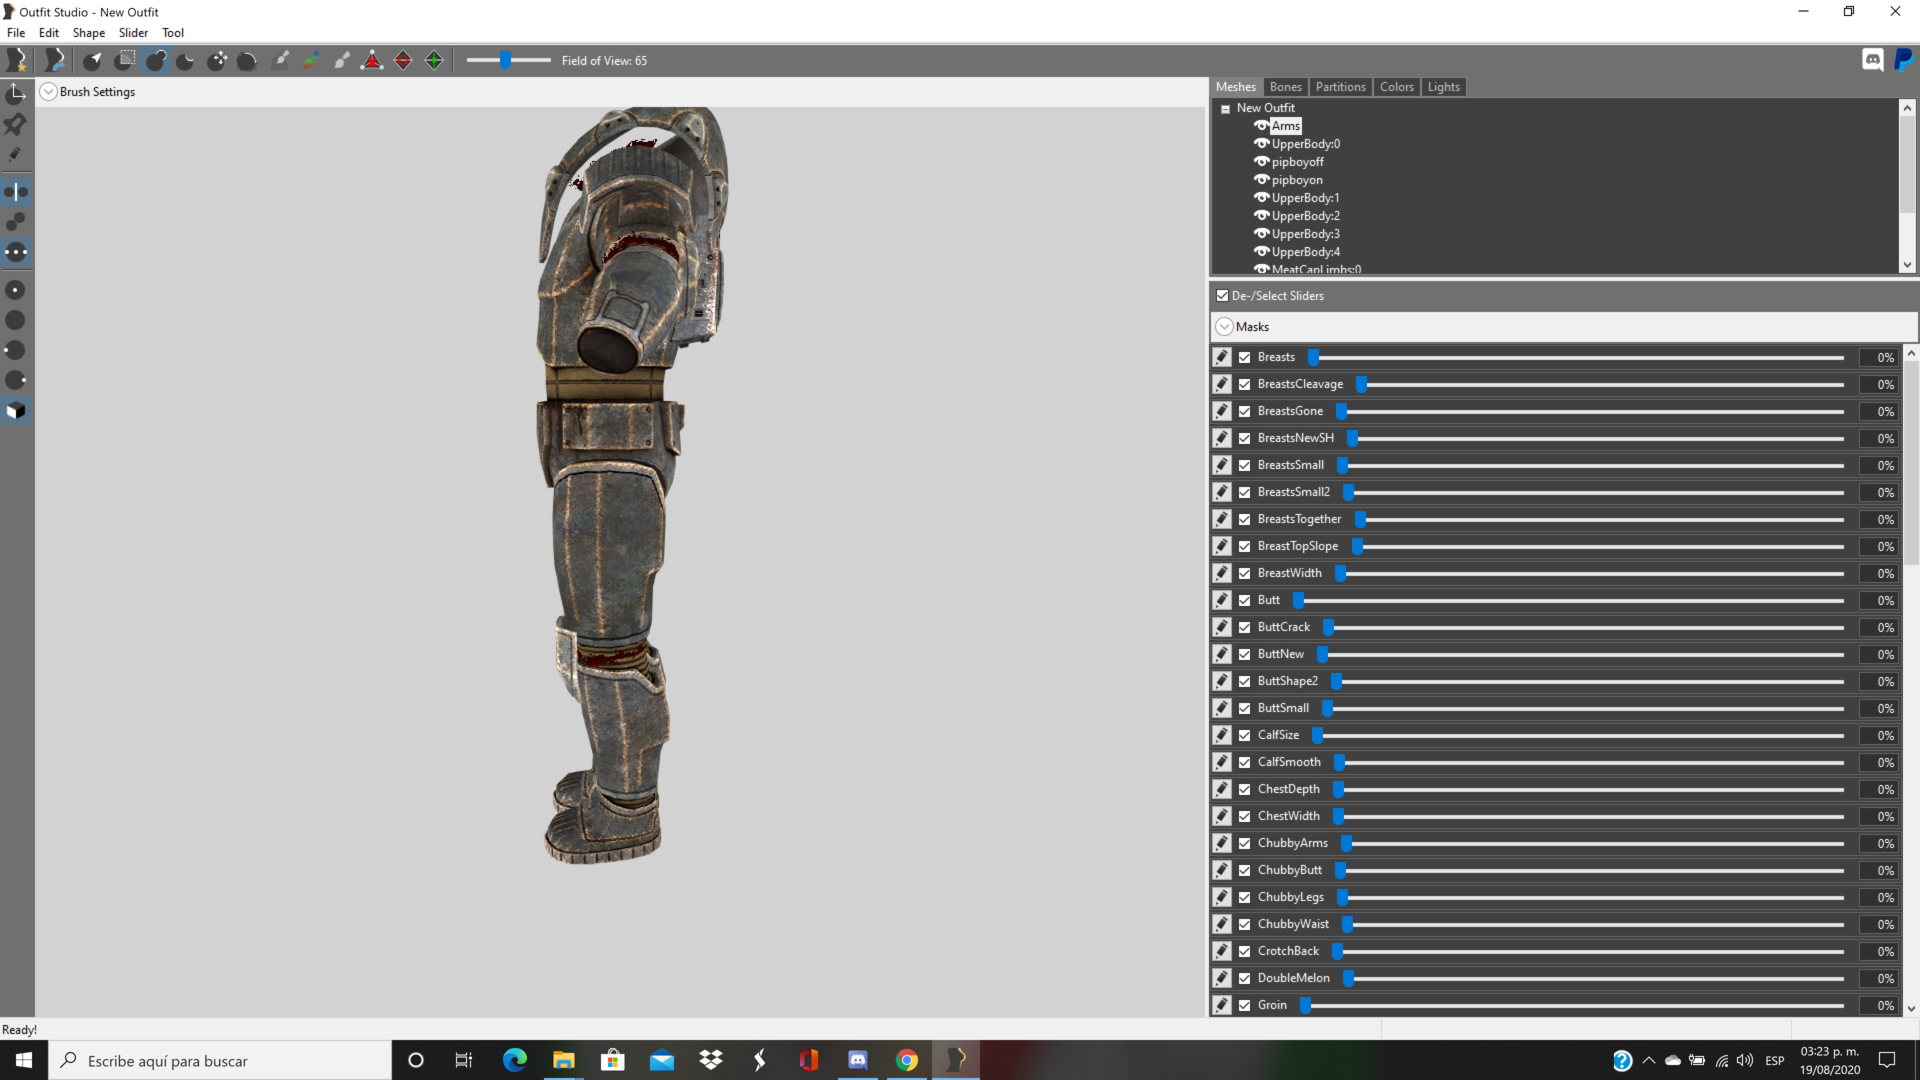Collapse the Masks section
Image resolution: width=1920 pixels, height=1080 pixels.
coord(1224,327)
